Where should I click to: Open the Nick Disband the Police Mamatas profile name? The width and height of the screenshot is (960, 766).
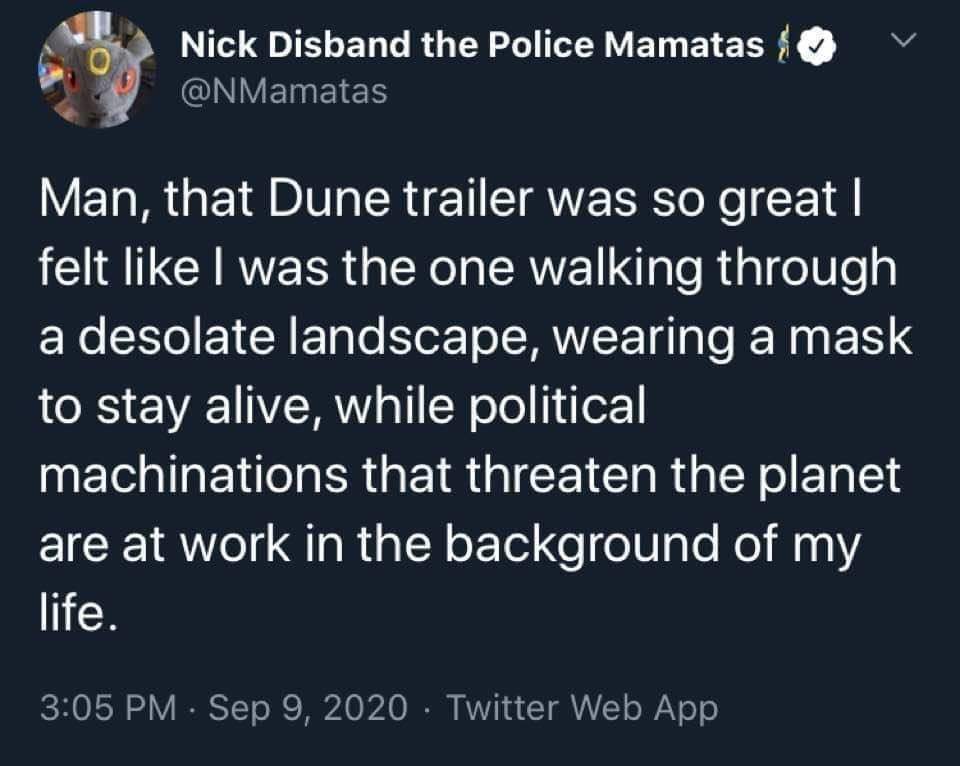pyautogui.click(x=474, y=46)
